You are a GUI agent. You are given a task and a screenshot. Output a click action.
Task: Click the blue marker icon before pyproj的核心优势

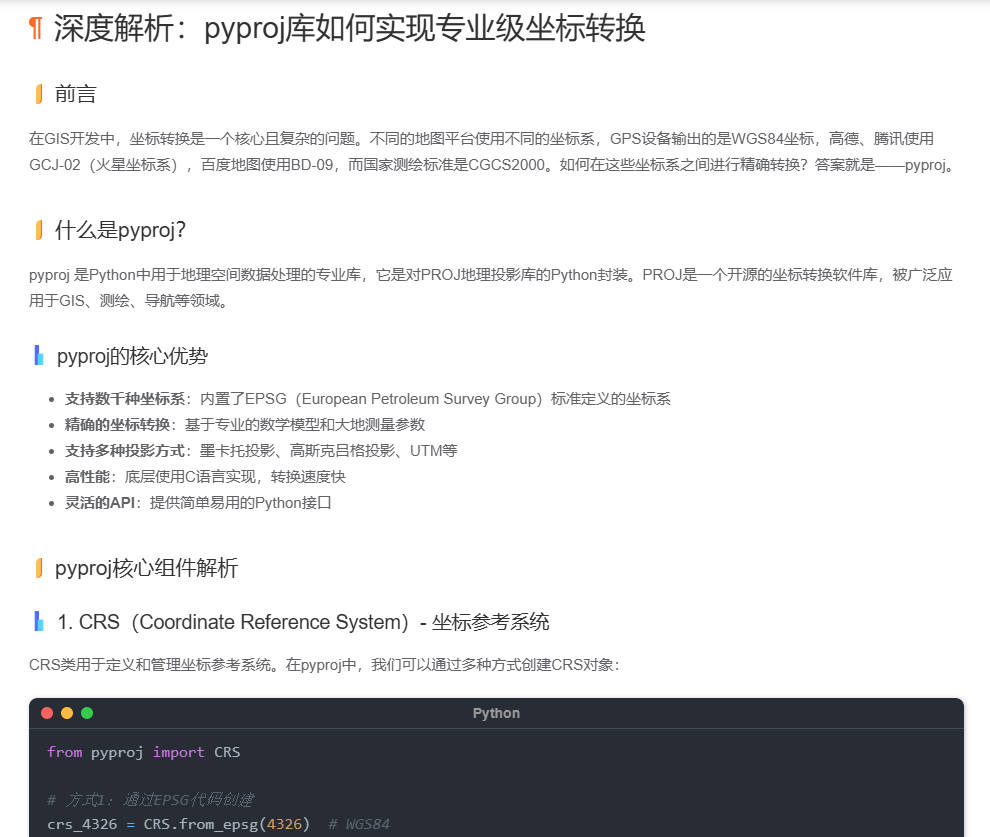[38, 355]
